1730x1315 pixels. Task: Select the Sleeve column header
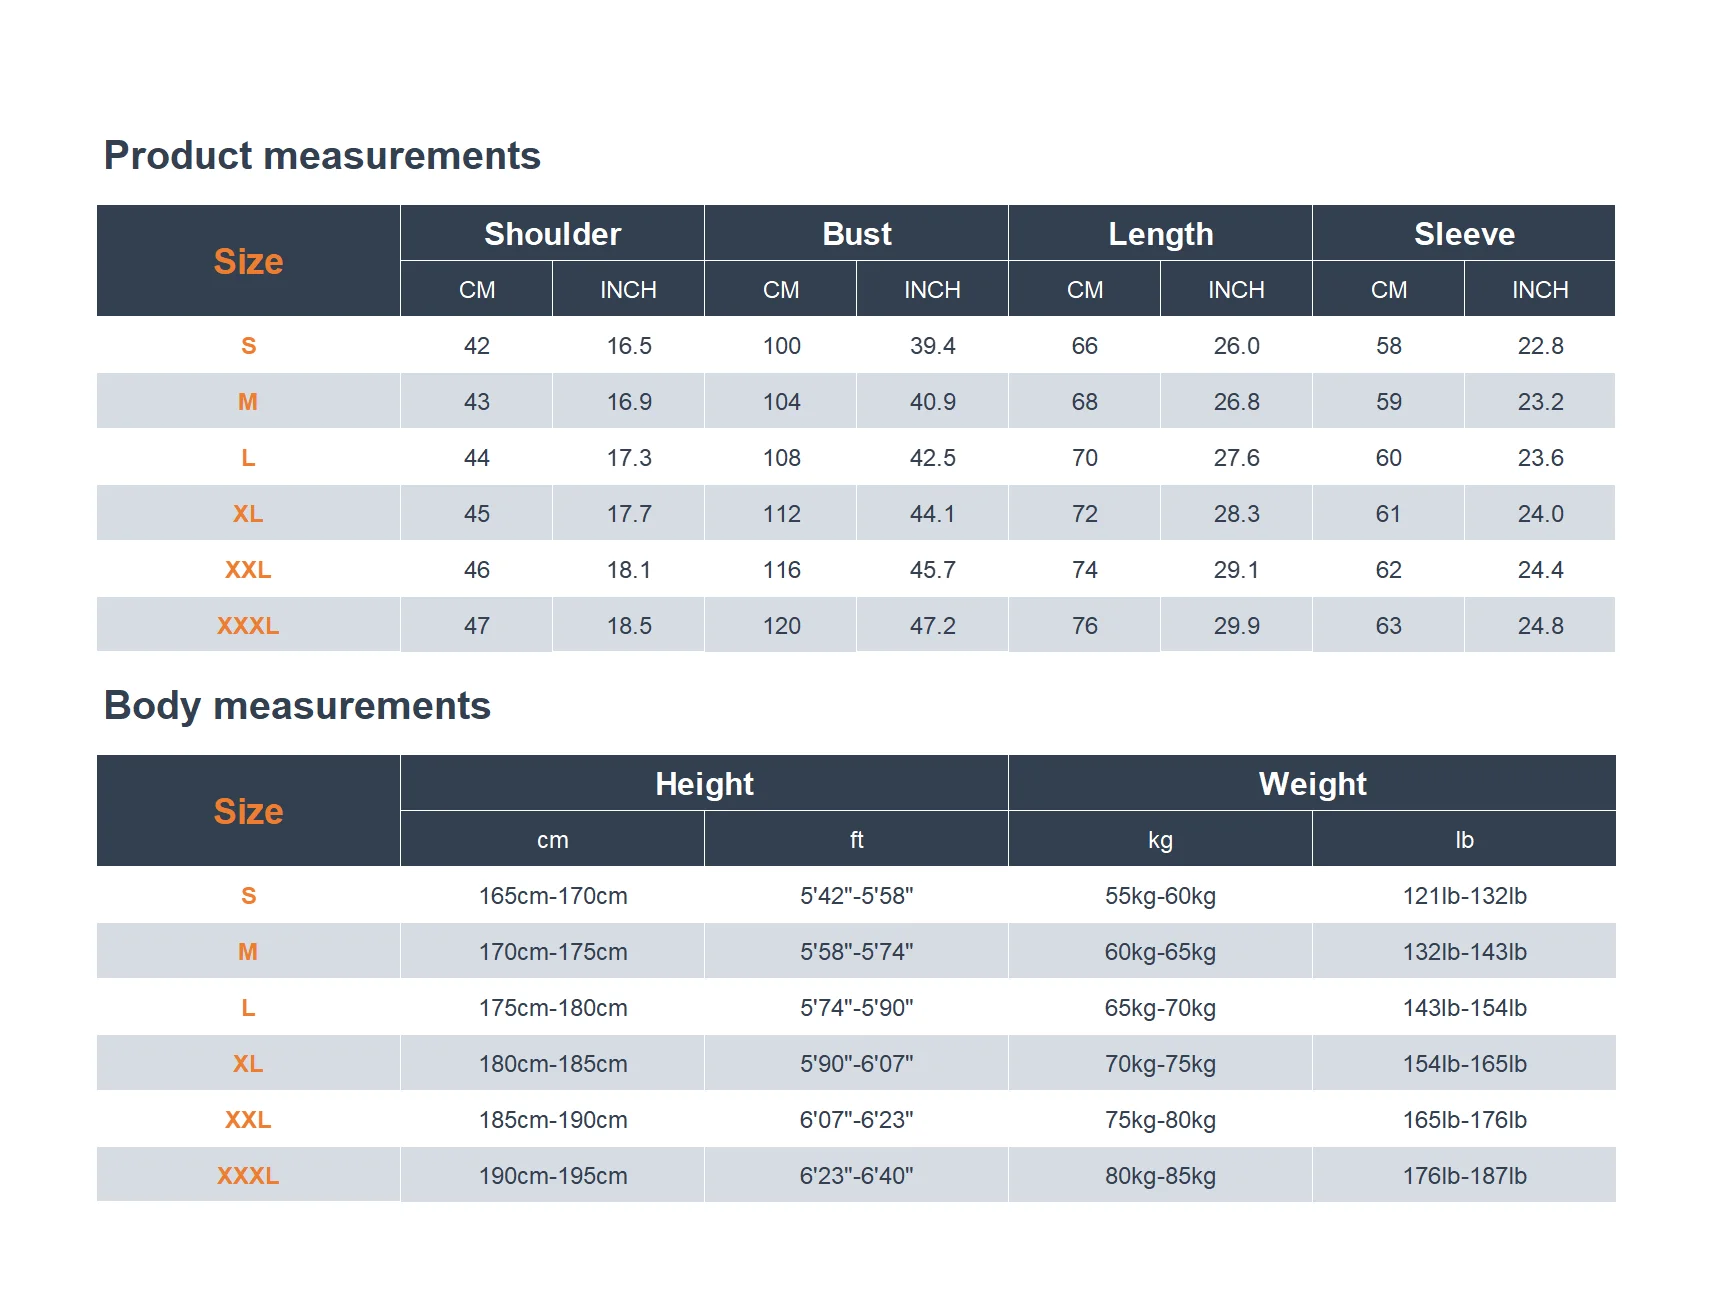click(1464, 233)
